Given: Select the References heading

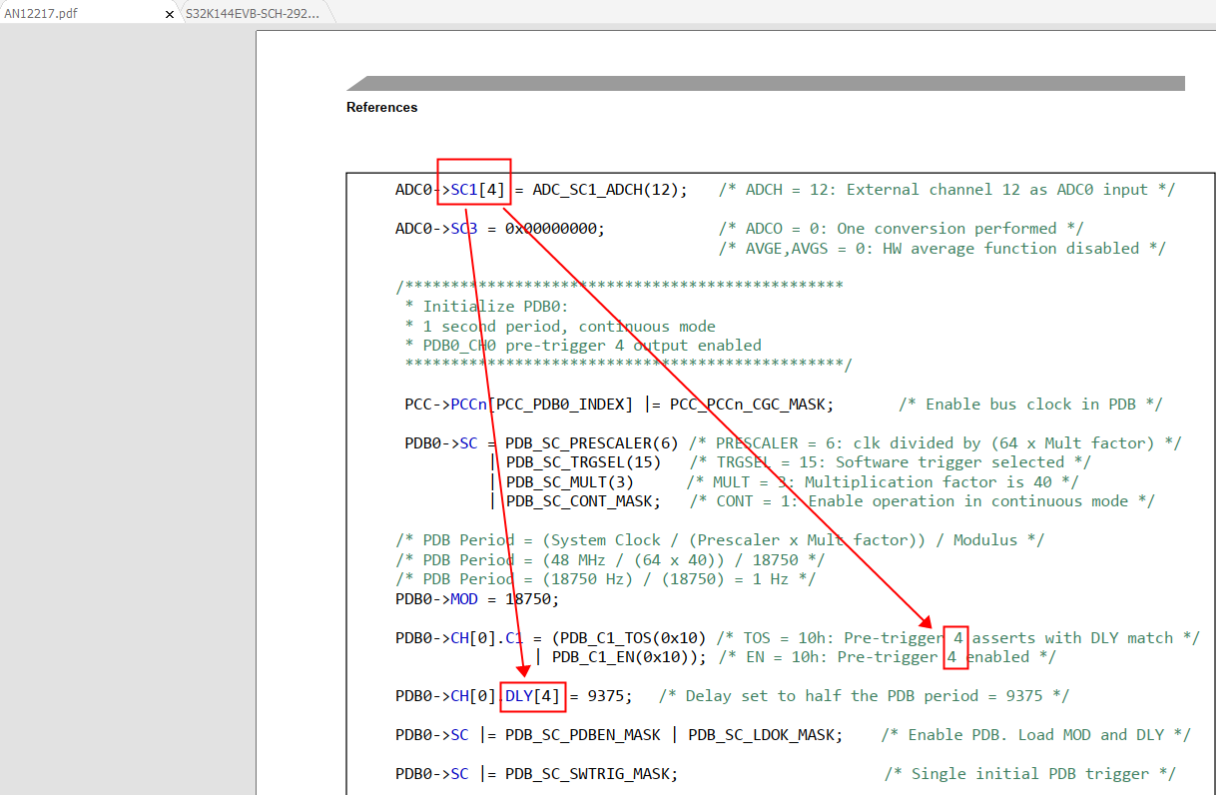Looking at the screenshot, I should (x=381, y=107).
